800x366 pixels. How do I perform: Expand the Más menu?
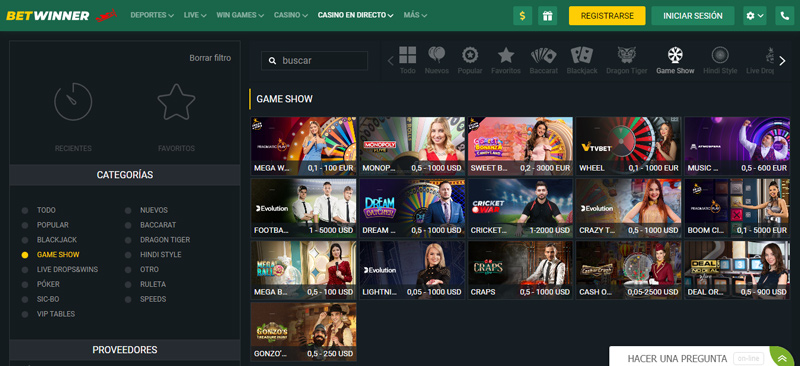click(415, 15)
